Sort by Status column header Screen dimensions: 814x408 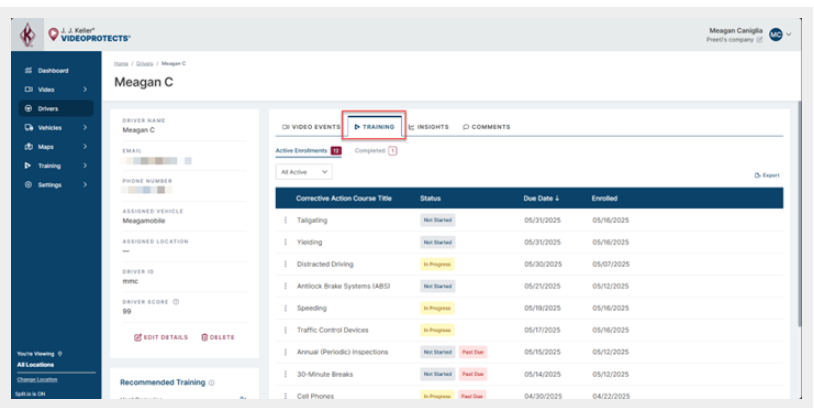click(x=430, y=198)
